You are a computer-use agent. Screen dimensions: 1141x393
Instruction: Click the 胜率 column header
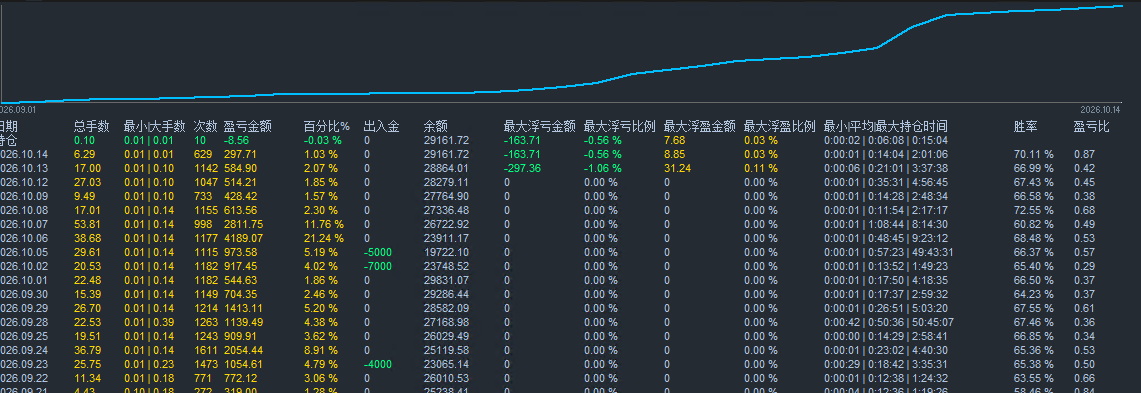tap(1026, 127)
